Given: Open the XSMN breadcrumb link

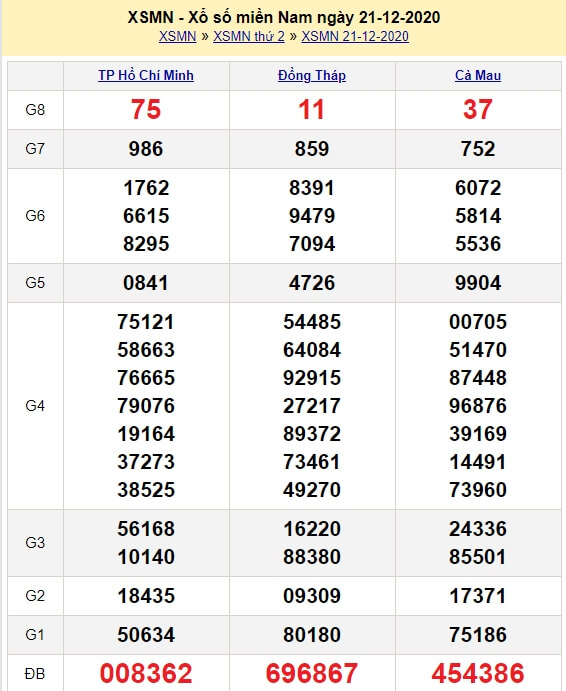Looking at the screenshot, I should pyautogui.click(x=177, y=36).
